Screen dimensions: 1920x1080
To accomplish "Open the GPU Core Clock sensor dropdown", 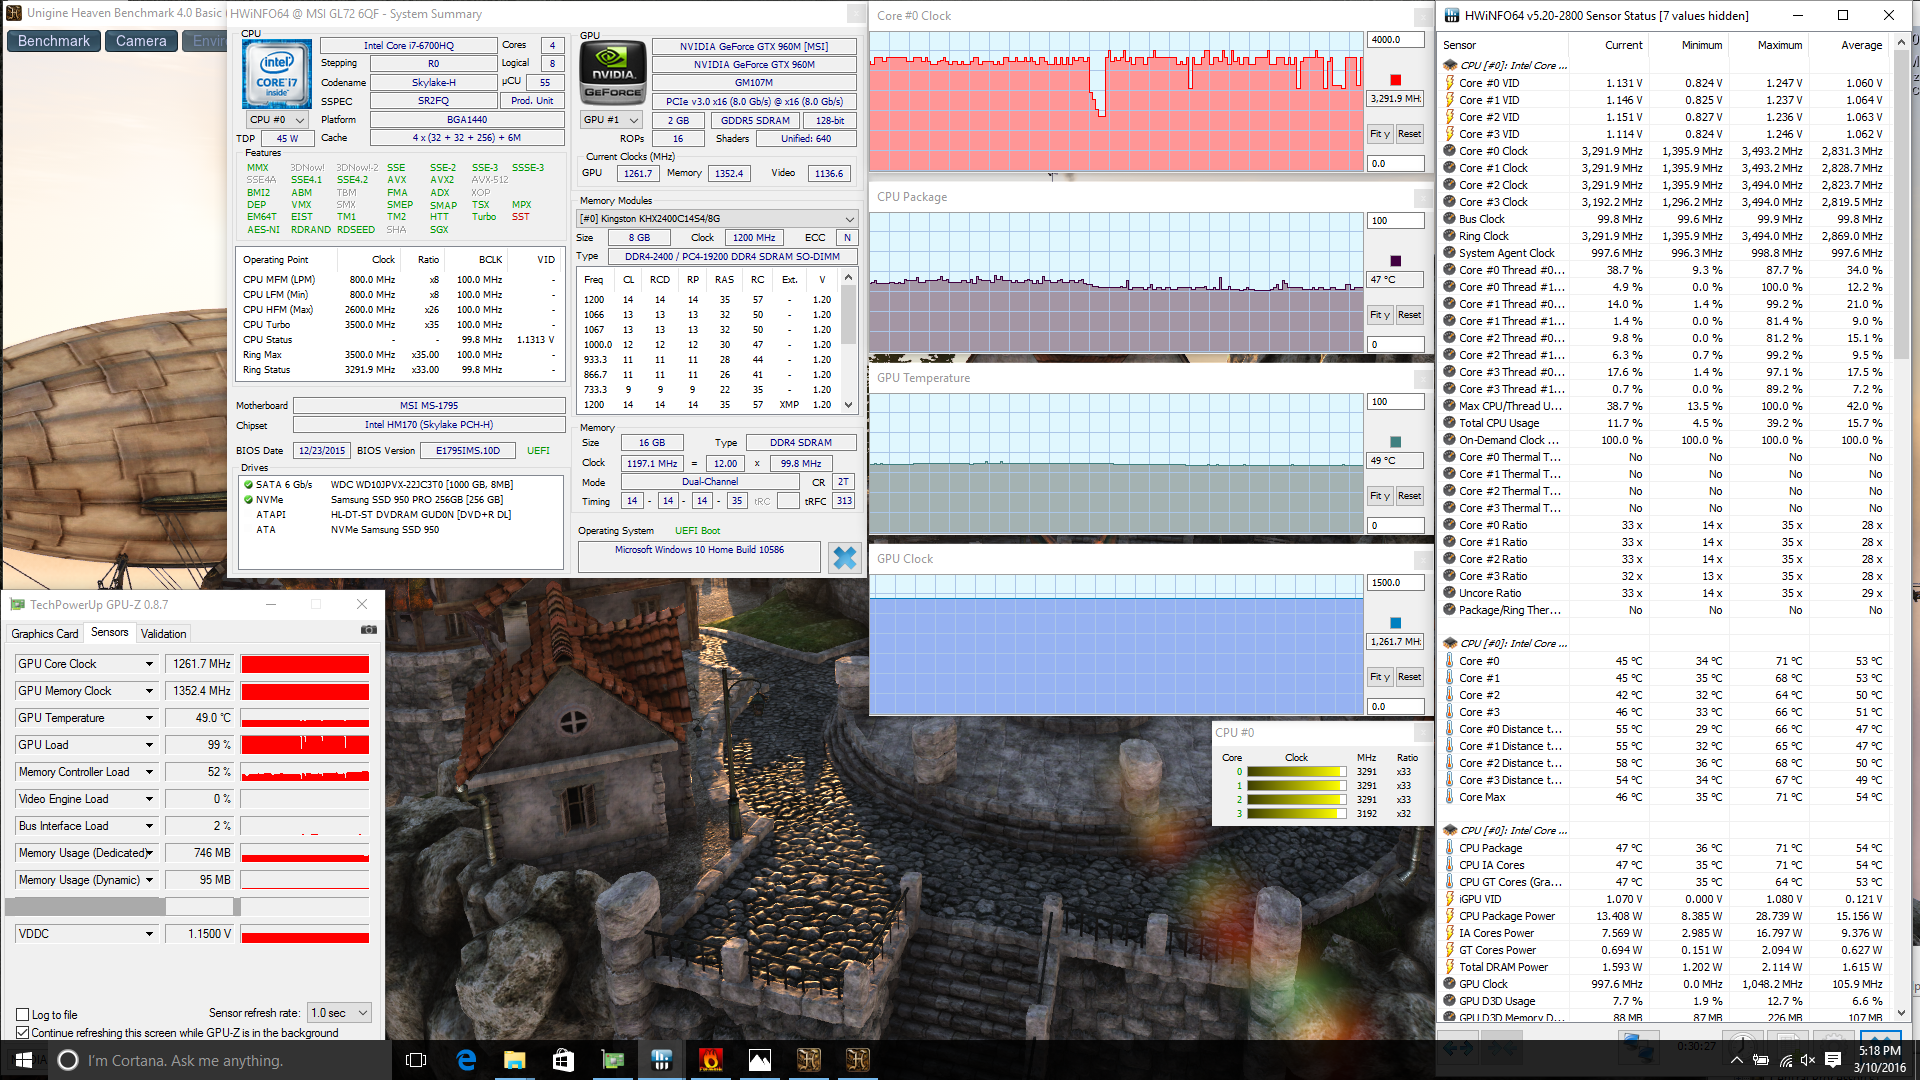I will [149, 664].
